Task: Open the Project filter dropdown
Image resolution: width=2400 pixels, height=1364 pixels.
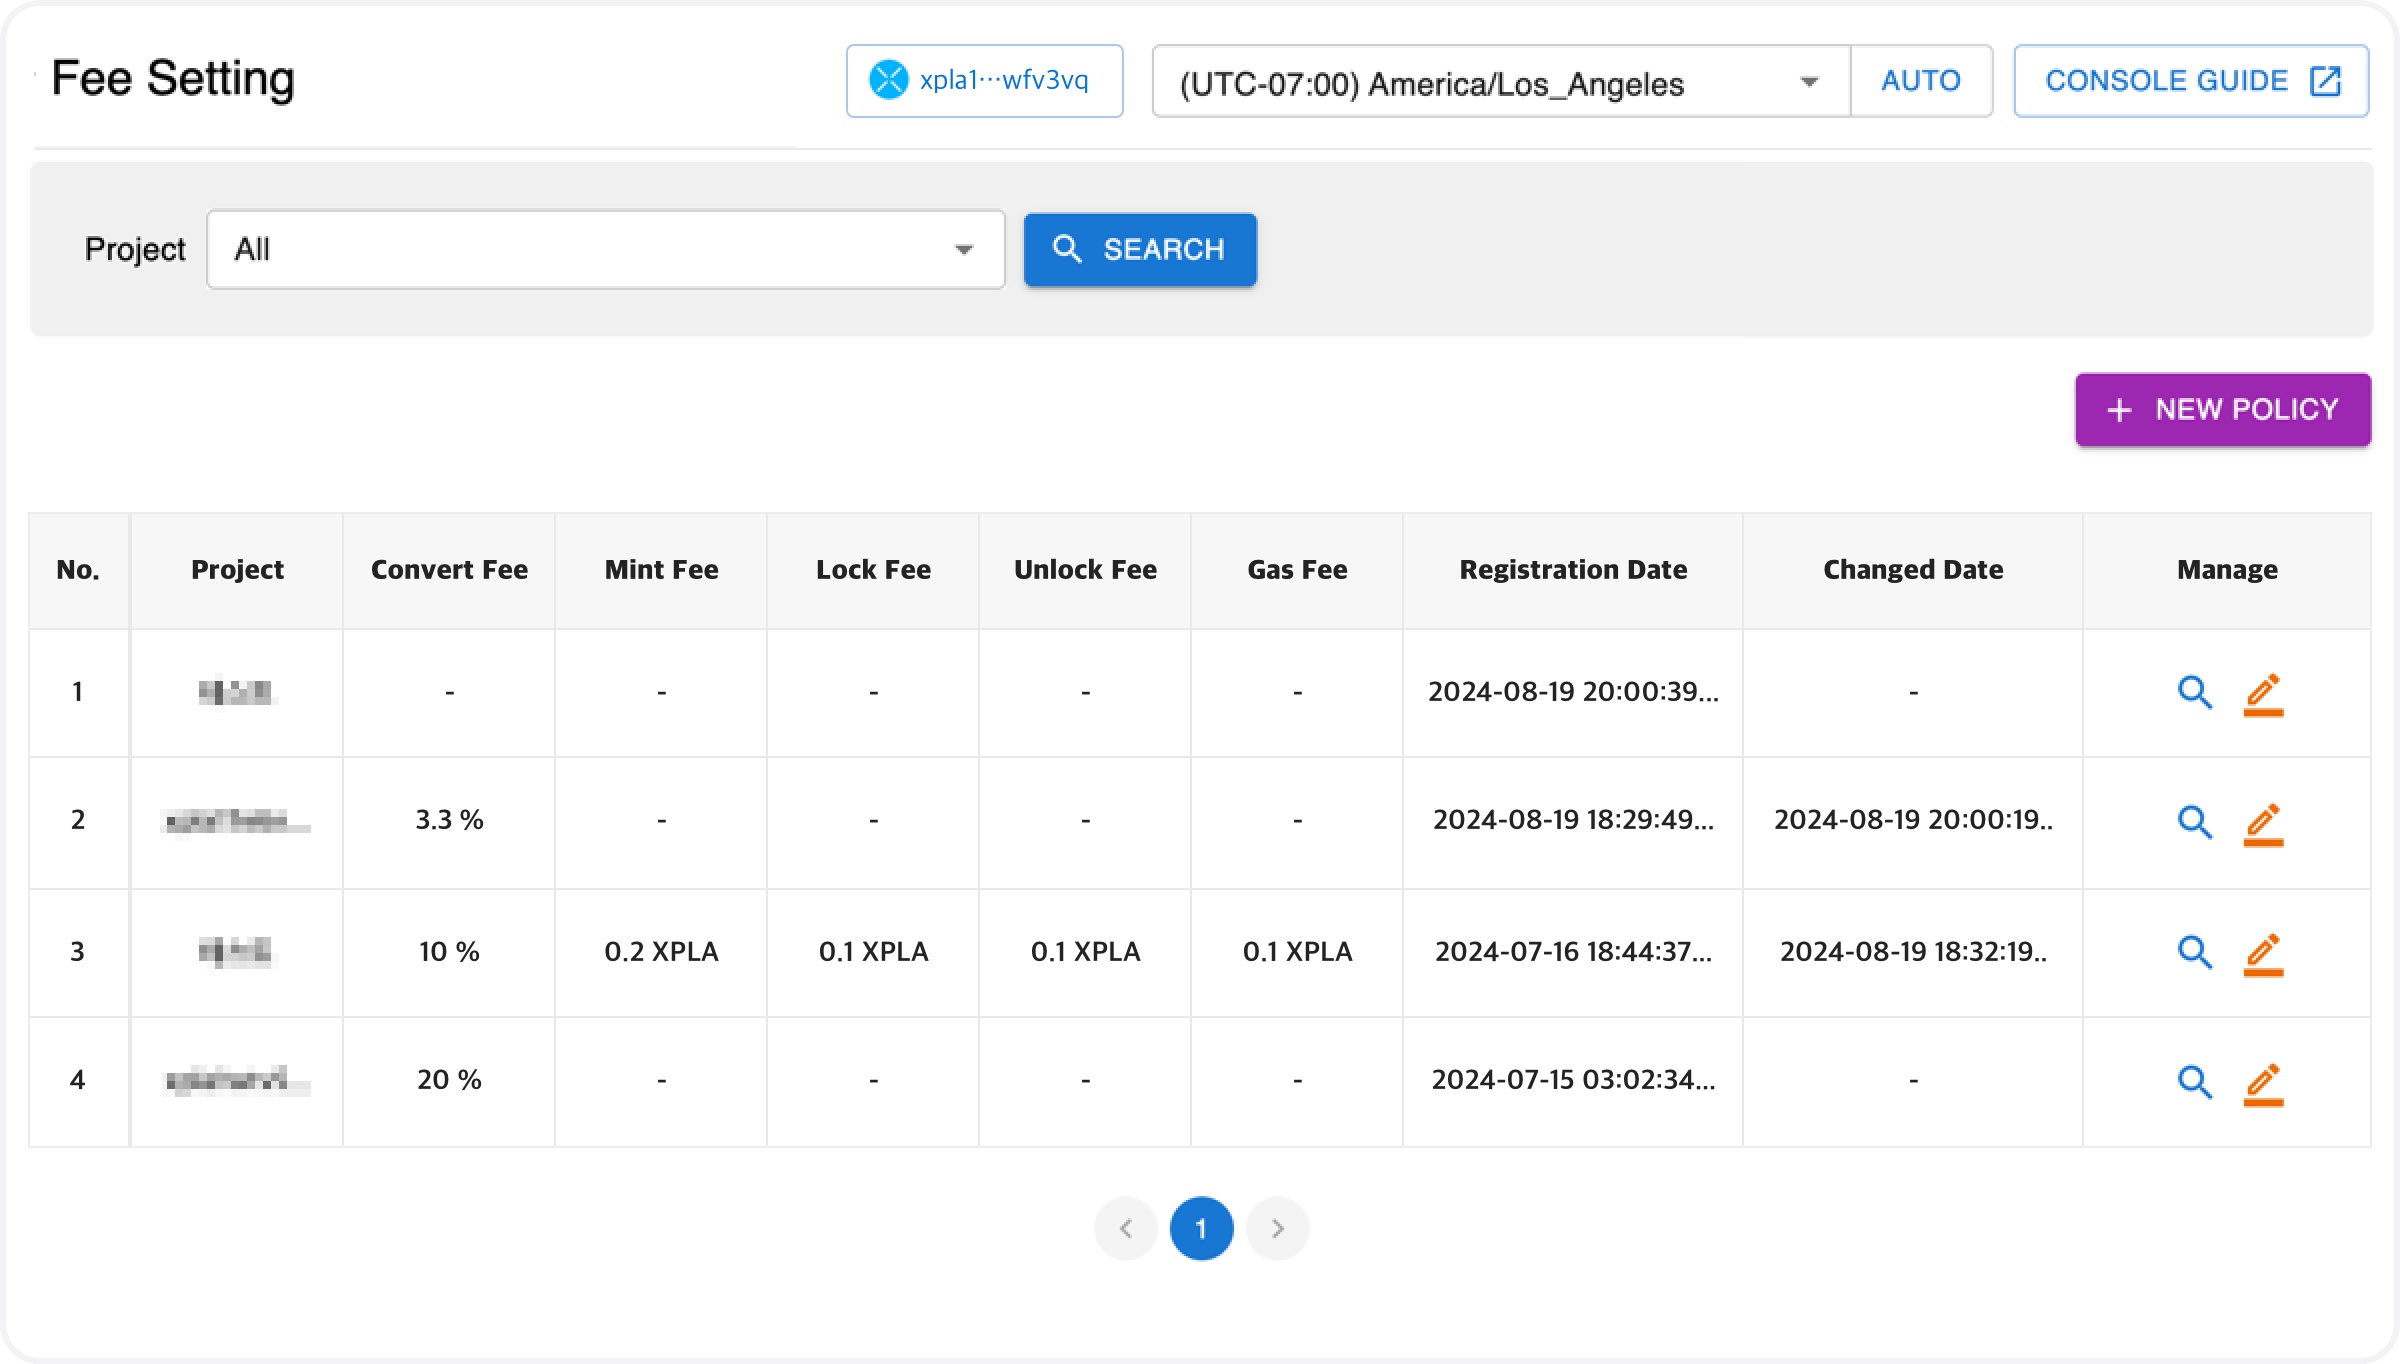Action: [x=605, y=249]
